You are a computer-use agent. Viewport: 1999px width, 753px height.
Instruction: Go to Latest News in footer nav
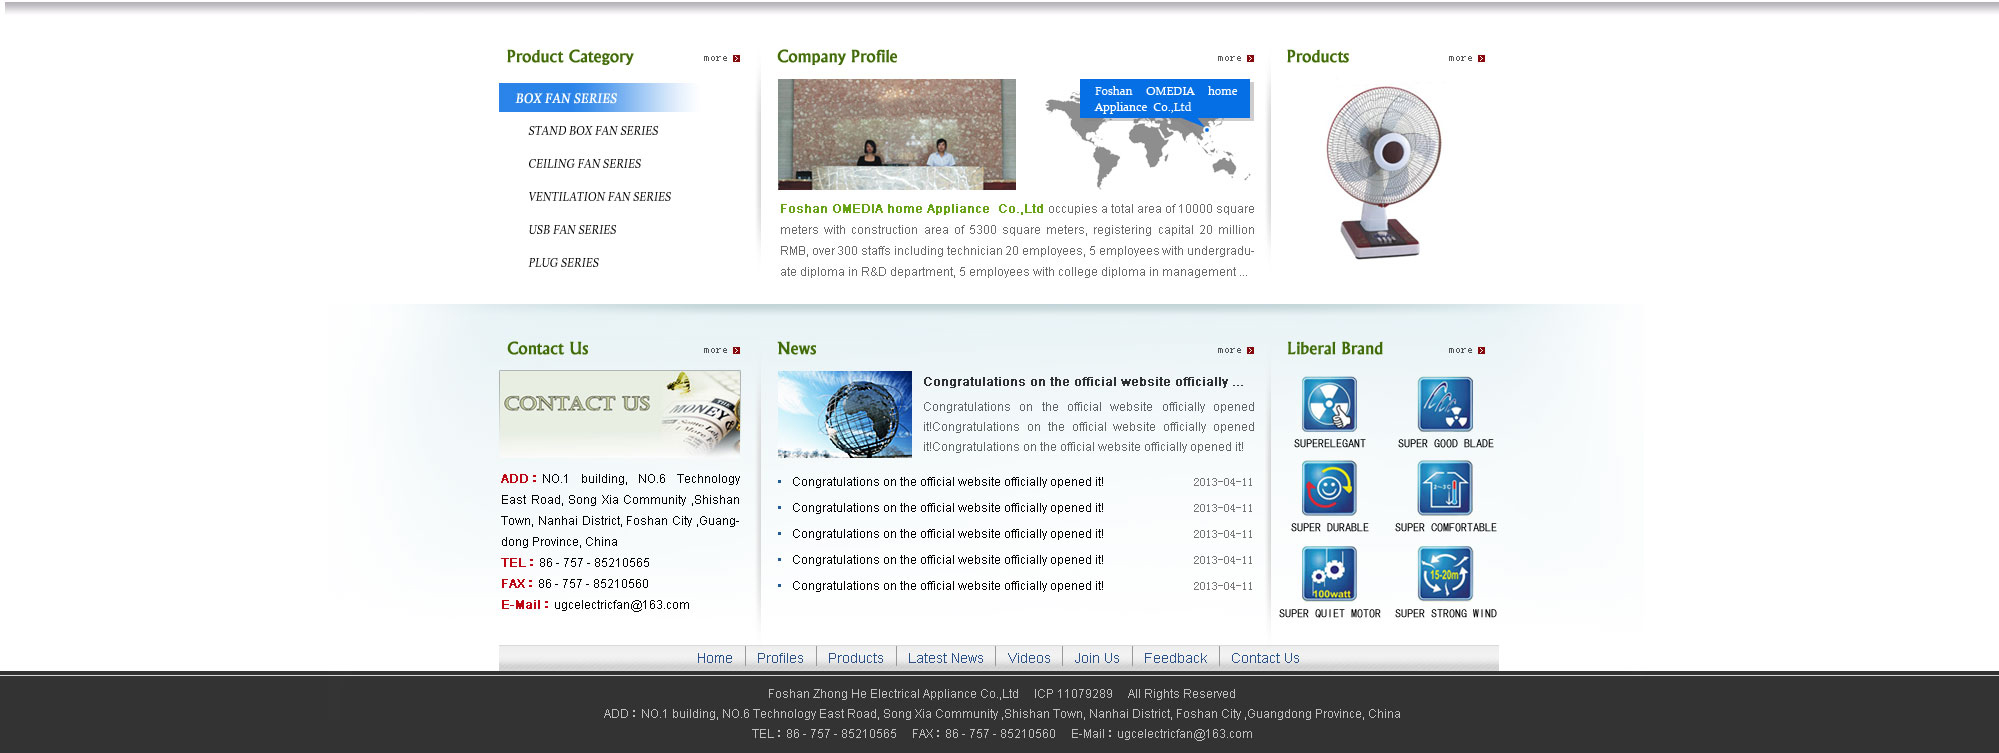pos(945,658)
